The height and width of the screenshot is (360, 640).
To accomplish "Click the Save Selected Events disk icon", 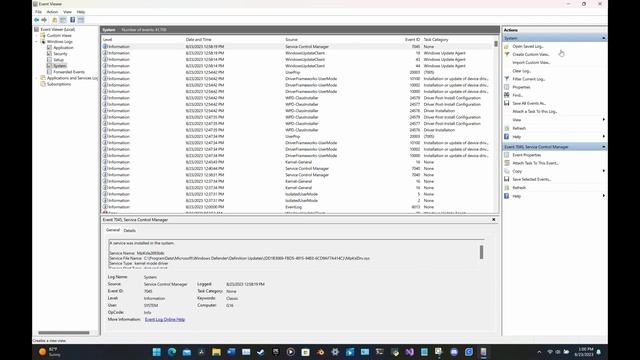I will (x=507, y=179).
